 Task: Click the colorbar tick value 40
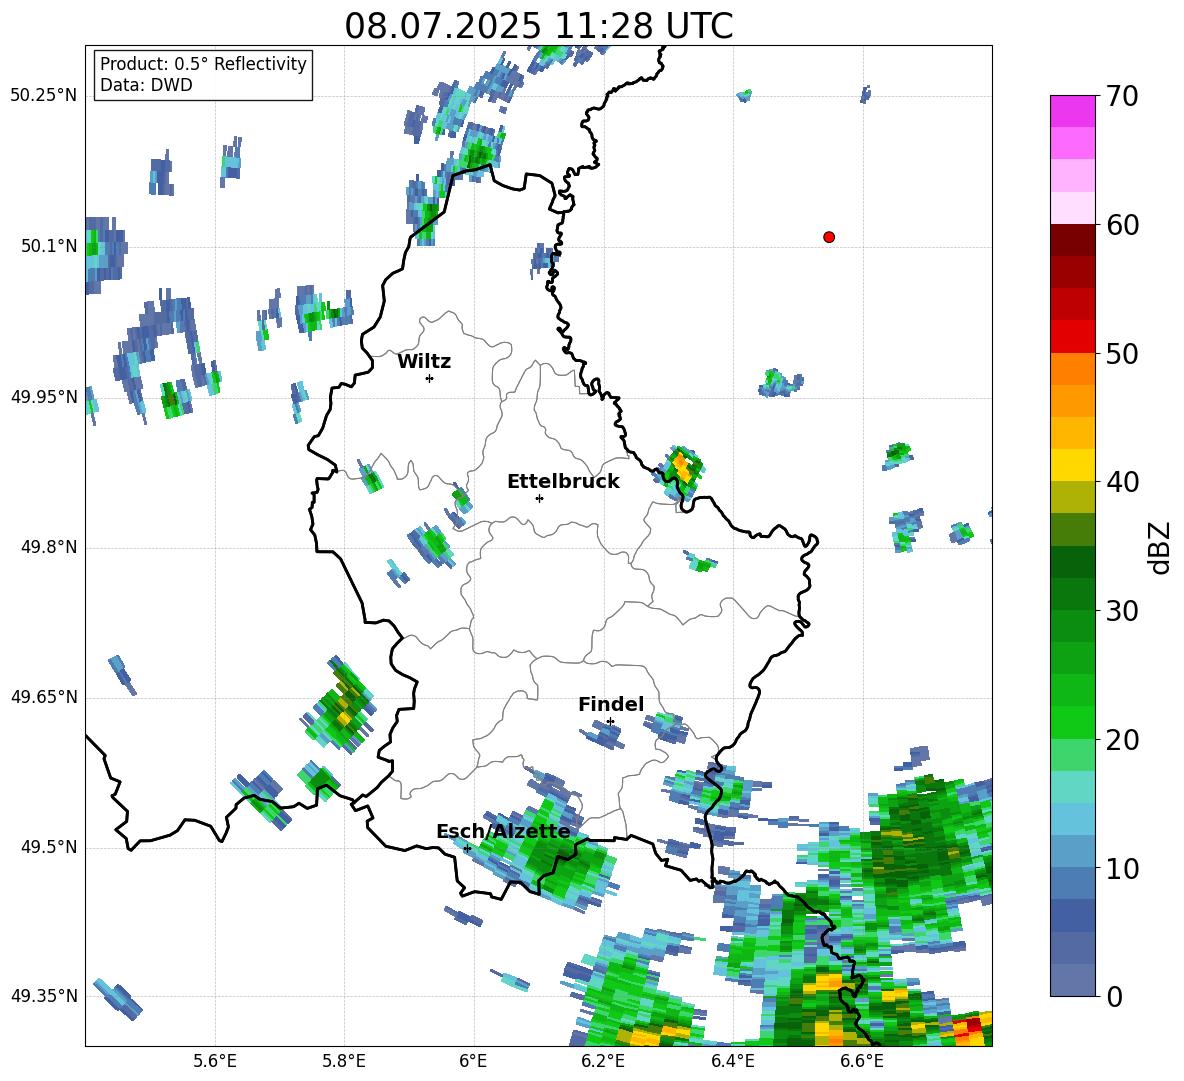click(x=1122, y=482)
